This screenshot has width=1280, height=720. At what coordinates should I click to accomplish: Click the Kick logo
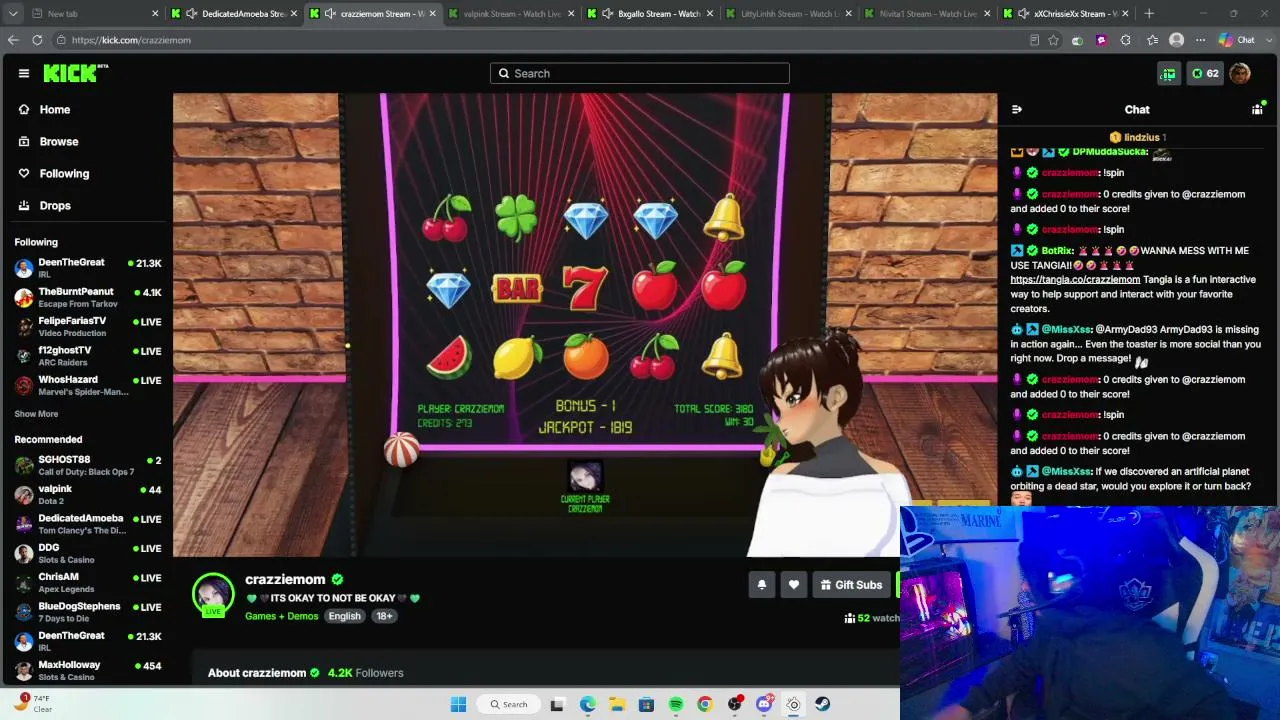[75, 73]
